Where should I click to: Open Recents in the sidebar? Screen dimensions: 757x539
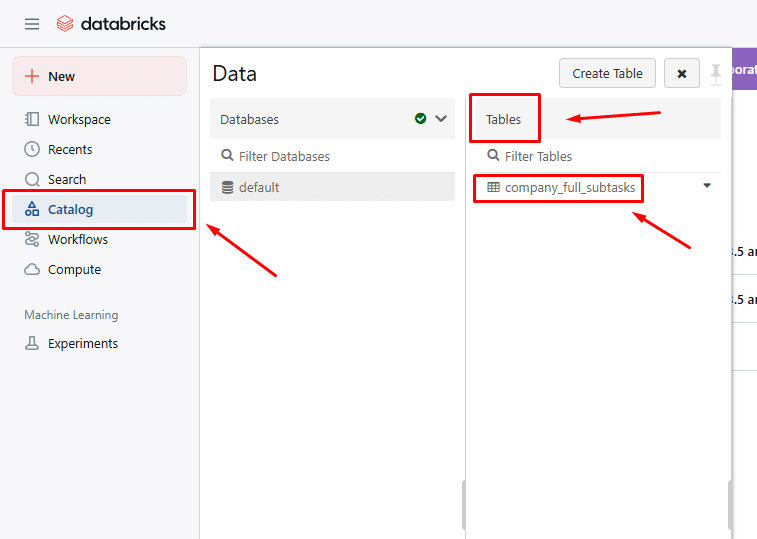pos(99,149)
